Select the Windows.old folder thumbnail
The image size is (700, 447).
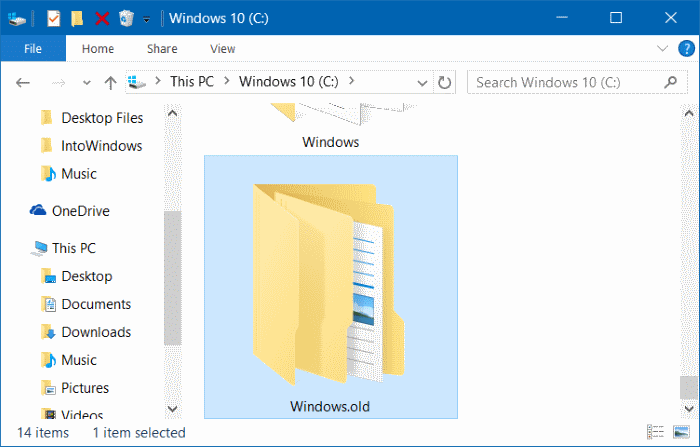tap(329, 284)
